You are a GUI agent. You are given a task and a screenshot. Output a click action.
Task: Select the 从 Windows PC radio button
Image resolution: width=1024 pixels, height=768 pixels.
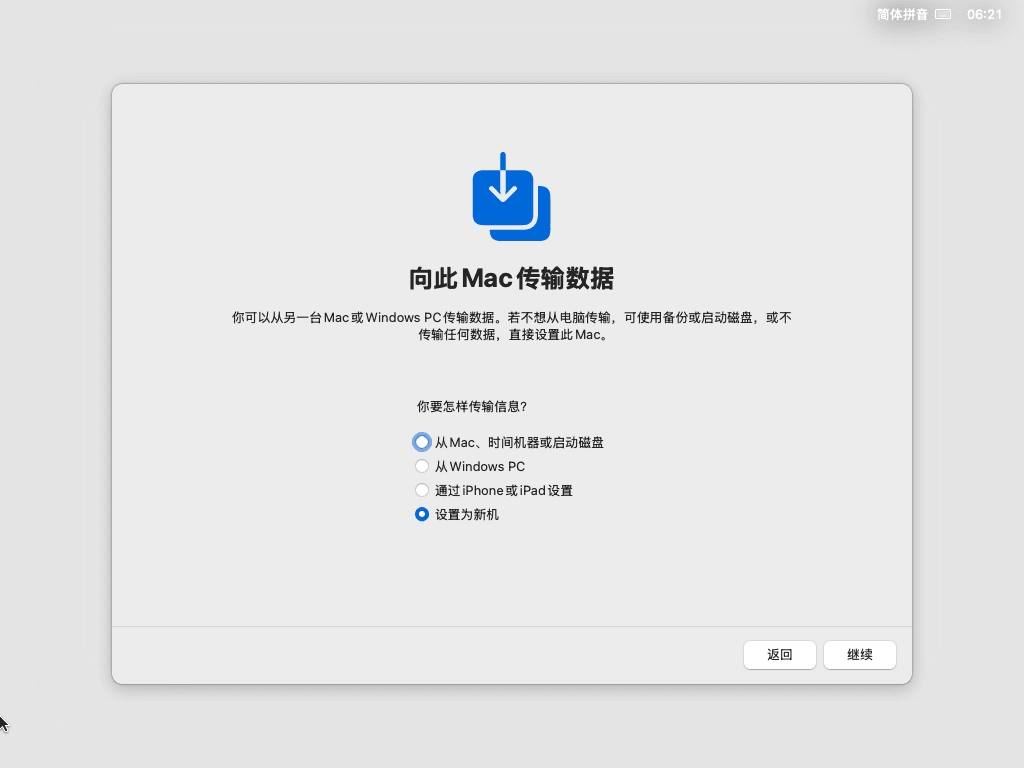pos(422,466)
